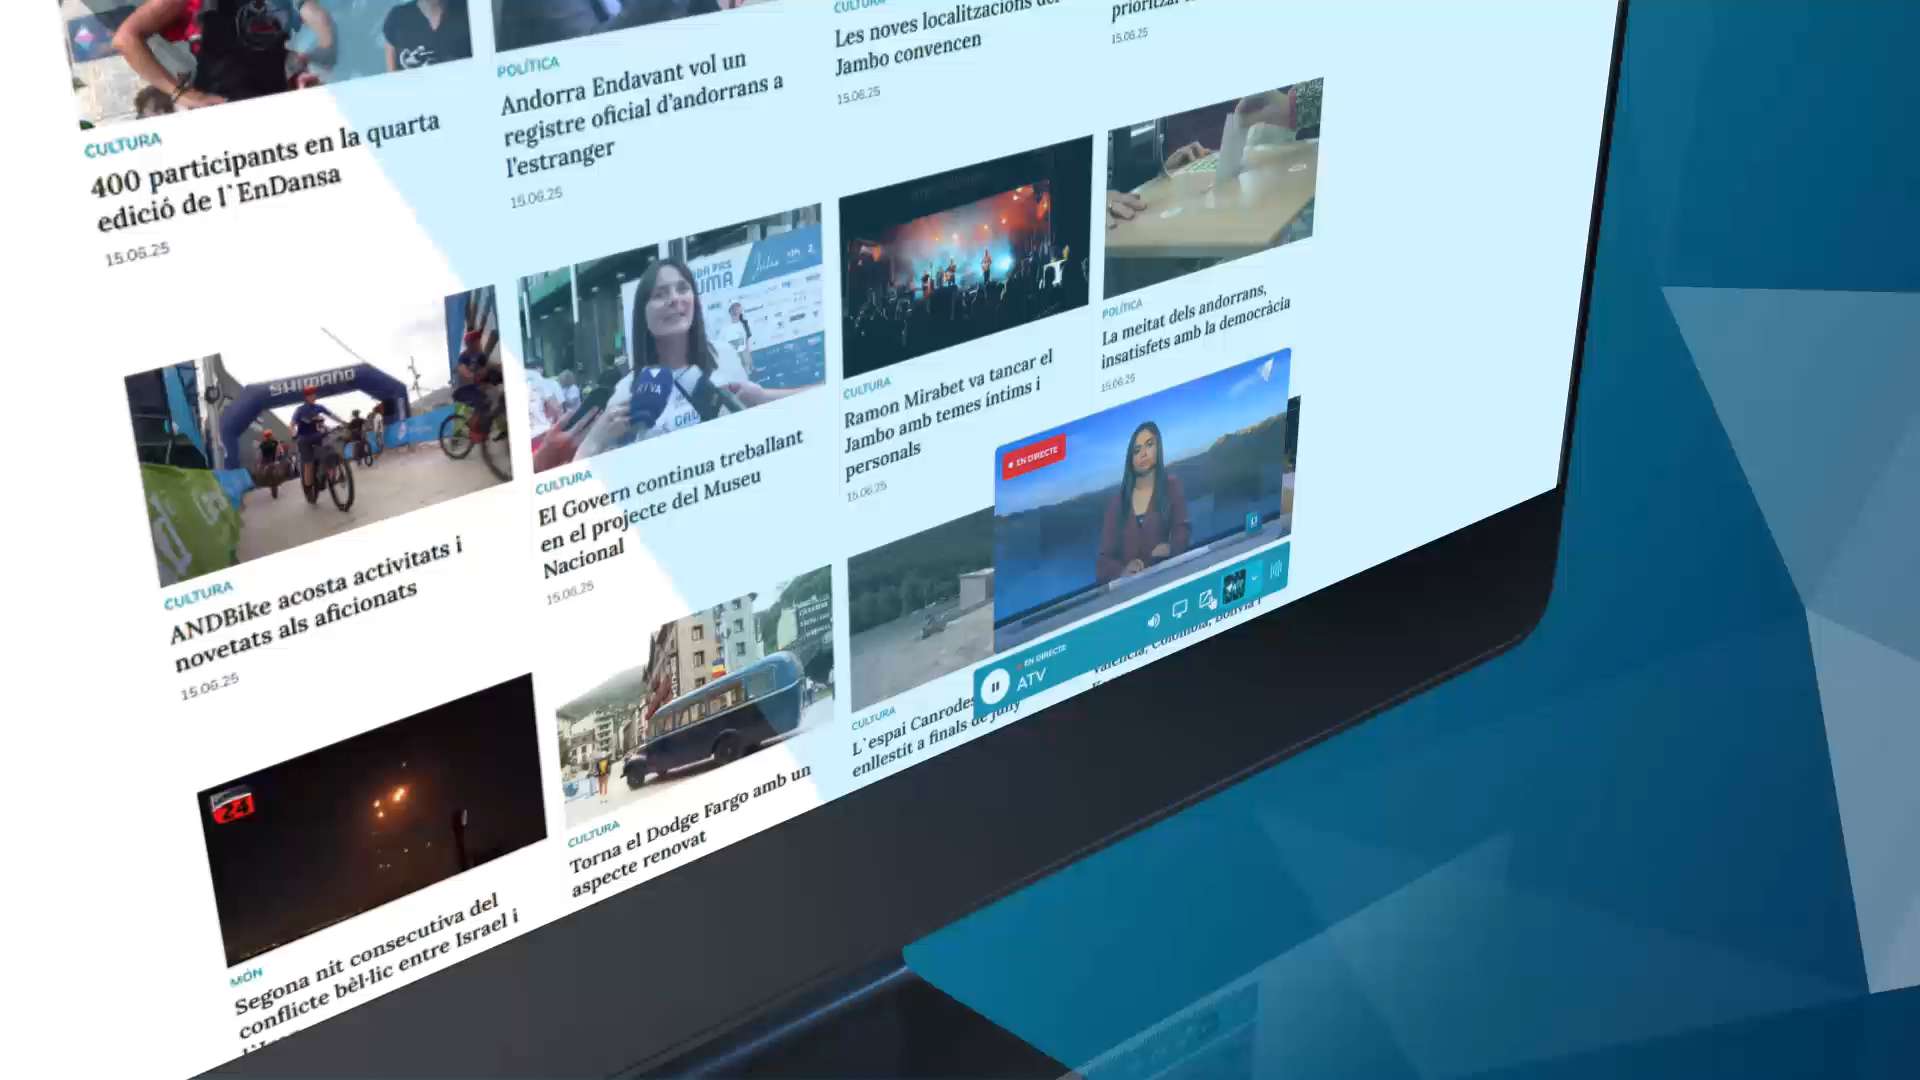1920x1080 pixels.
Task: Open 'Andorra Endavant vol un registre' article
Action: [642, 113]
